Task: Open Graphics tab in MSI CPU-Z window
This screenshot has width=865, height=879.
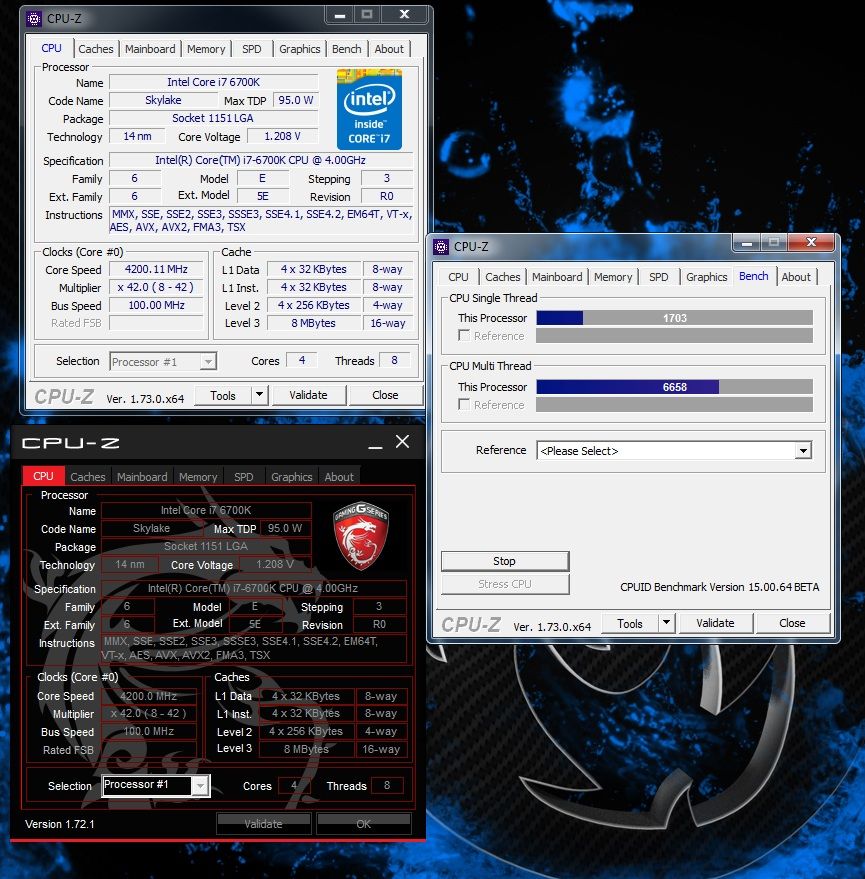Action: click(x=292, y=476)
